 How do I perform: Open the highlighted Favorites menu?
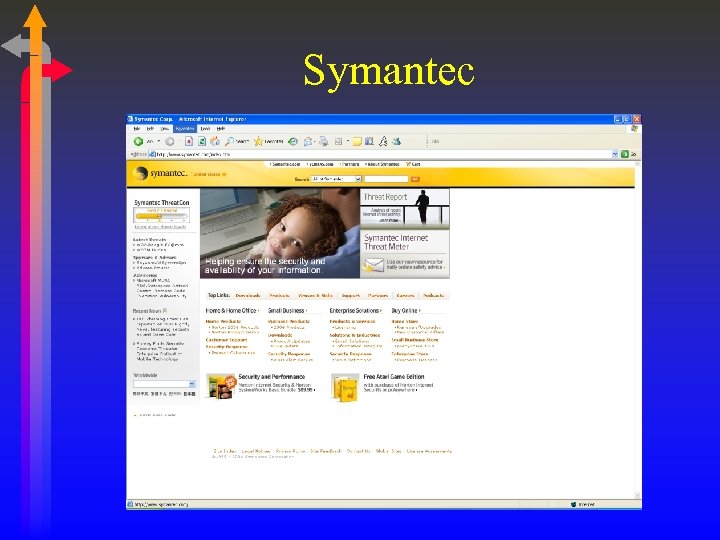185,129
